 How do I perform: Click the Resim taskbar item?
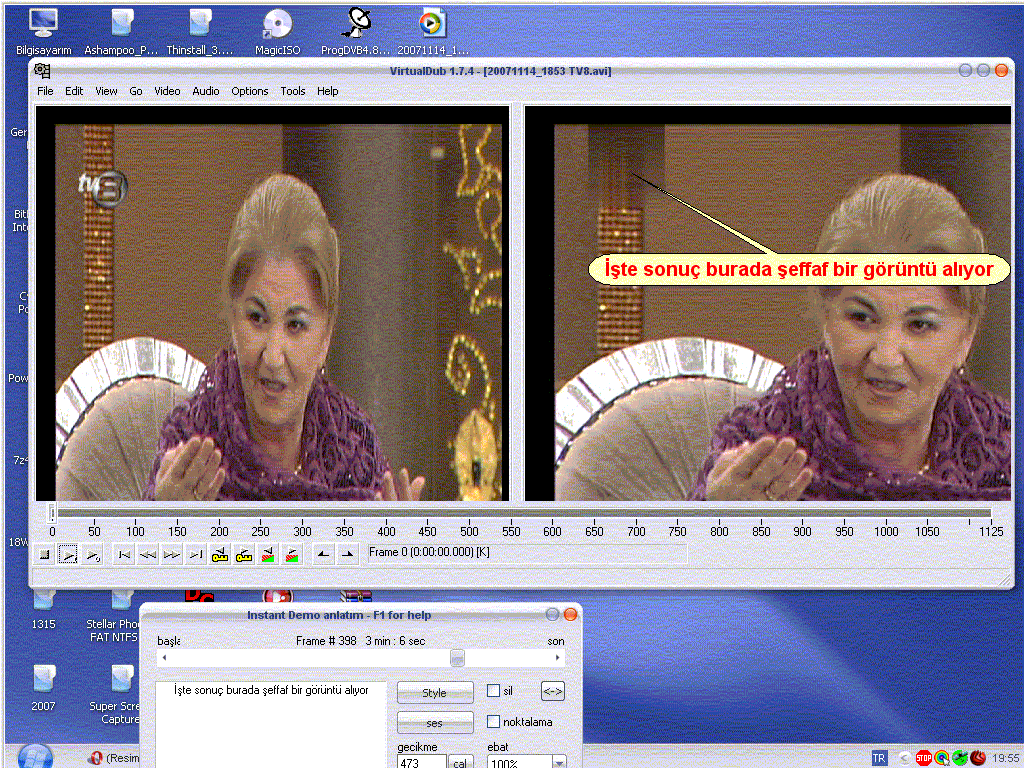(112, 758)
